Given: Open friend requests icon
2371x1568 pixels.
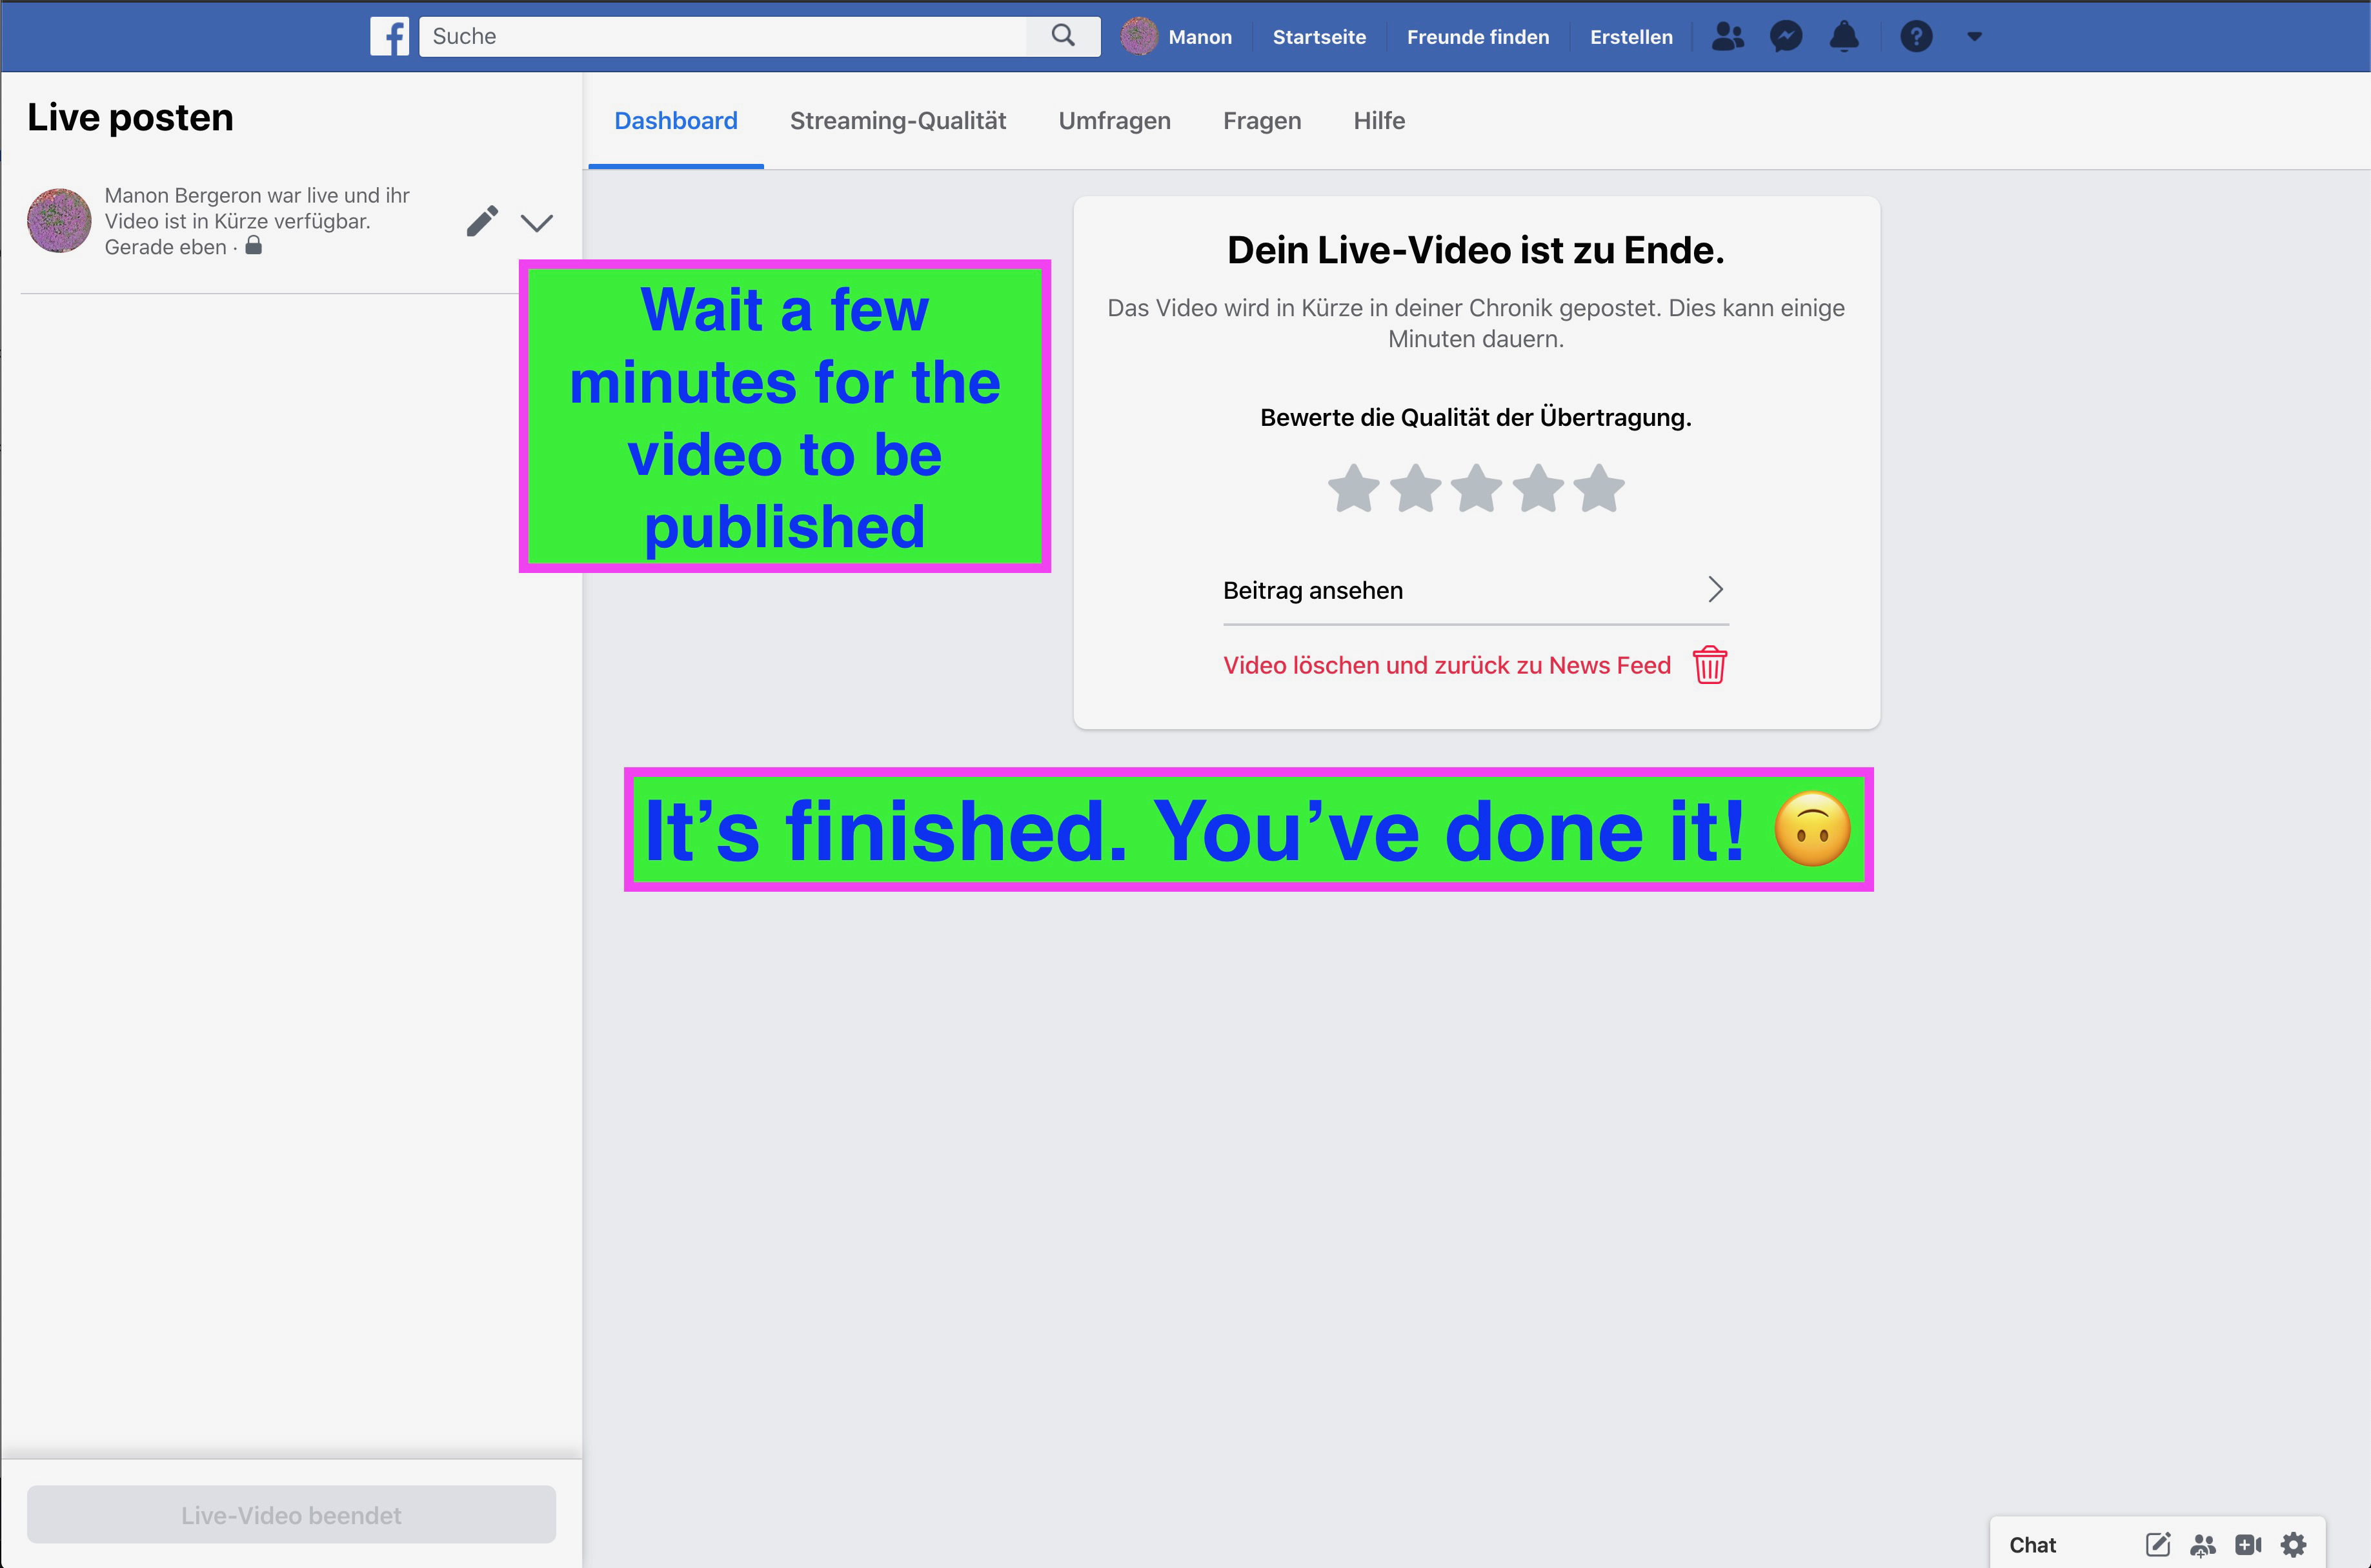Looking at the screenshot, I should [1727, 37].
